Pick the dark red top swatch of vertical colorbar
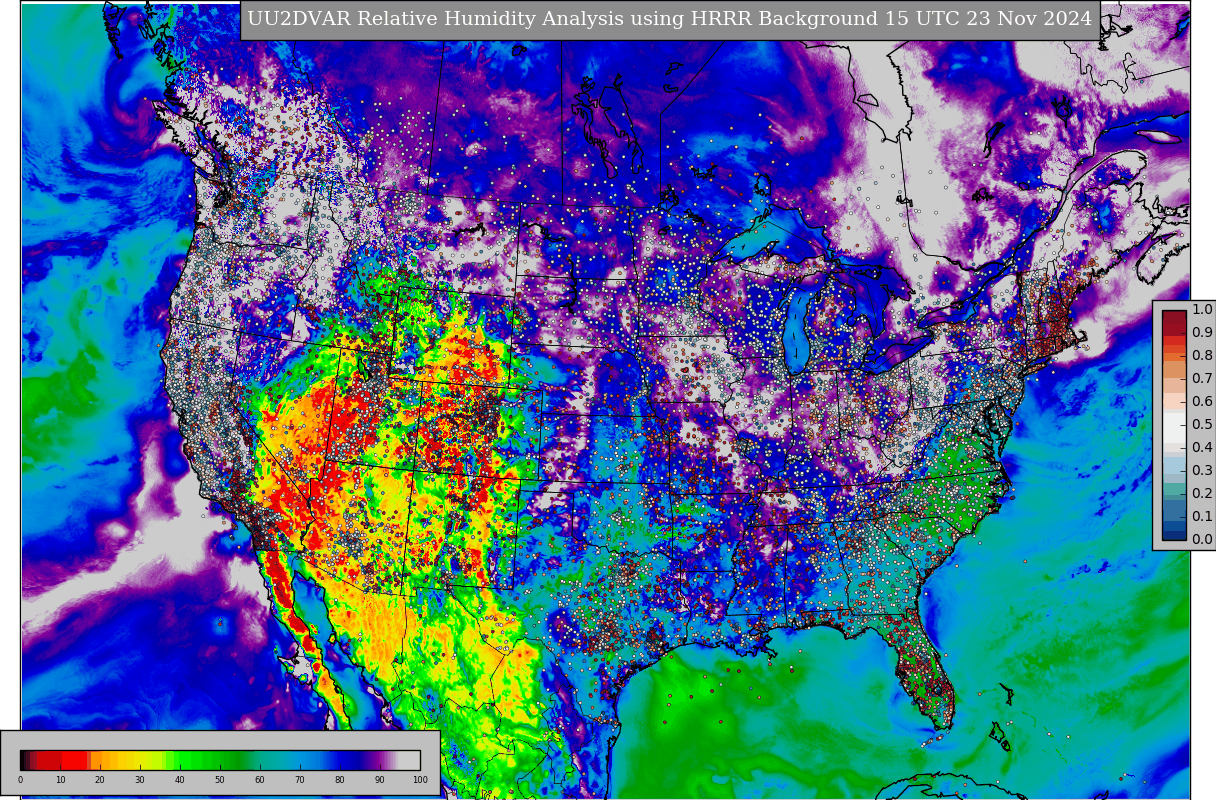 (x=1174, y=316)
